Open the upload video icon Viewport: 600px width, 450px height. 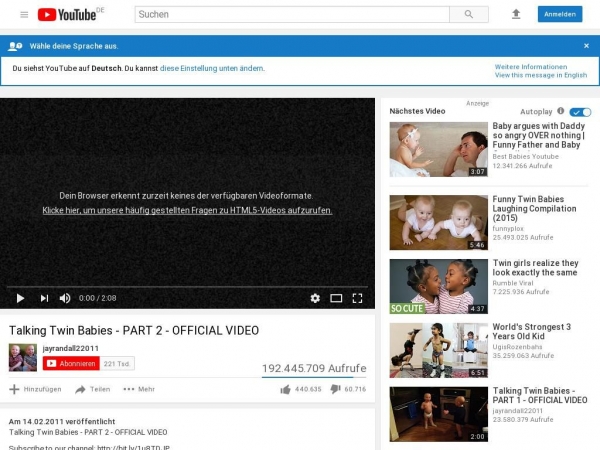pos(516,14)
